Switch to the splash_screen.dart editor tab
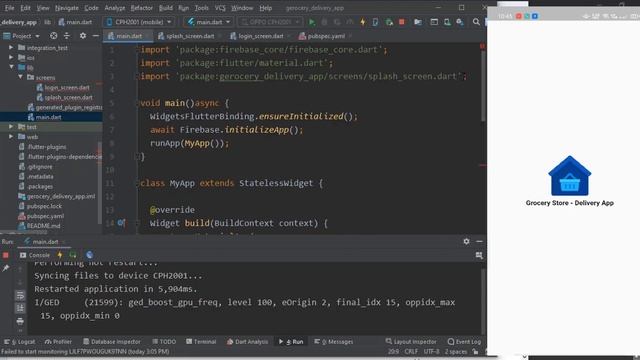Screen dimensions: 640x360 [190, 36]
